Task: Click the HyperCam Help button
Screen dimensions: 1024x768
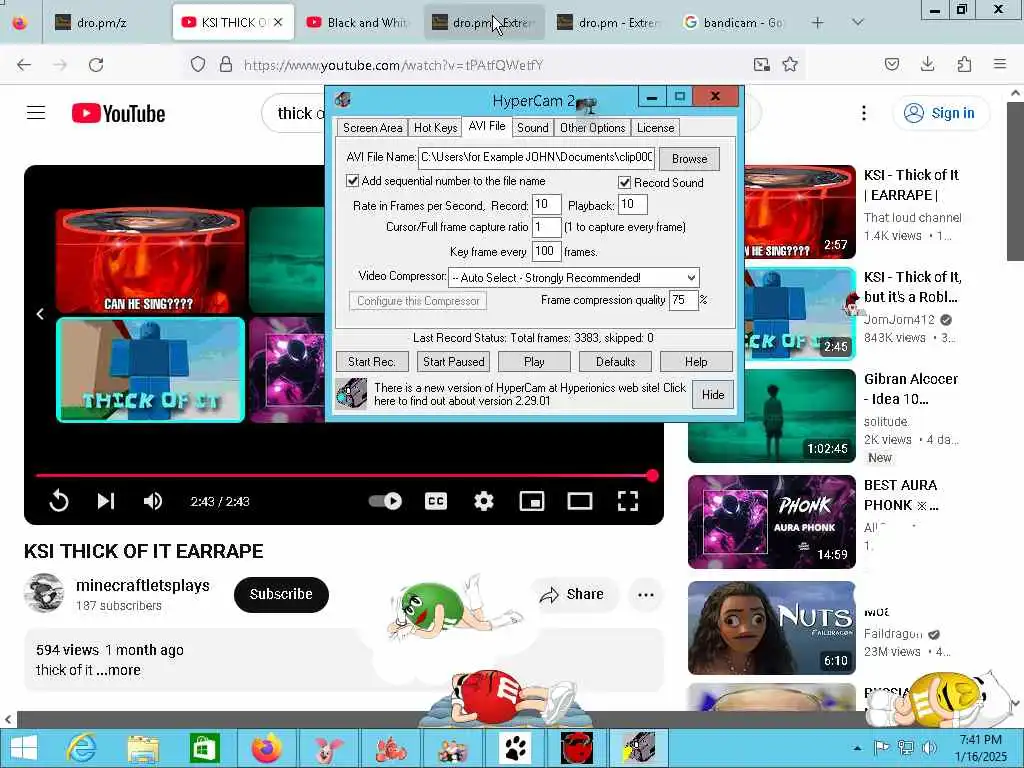Action: tap(696, 362)
